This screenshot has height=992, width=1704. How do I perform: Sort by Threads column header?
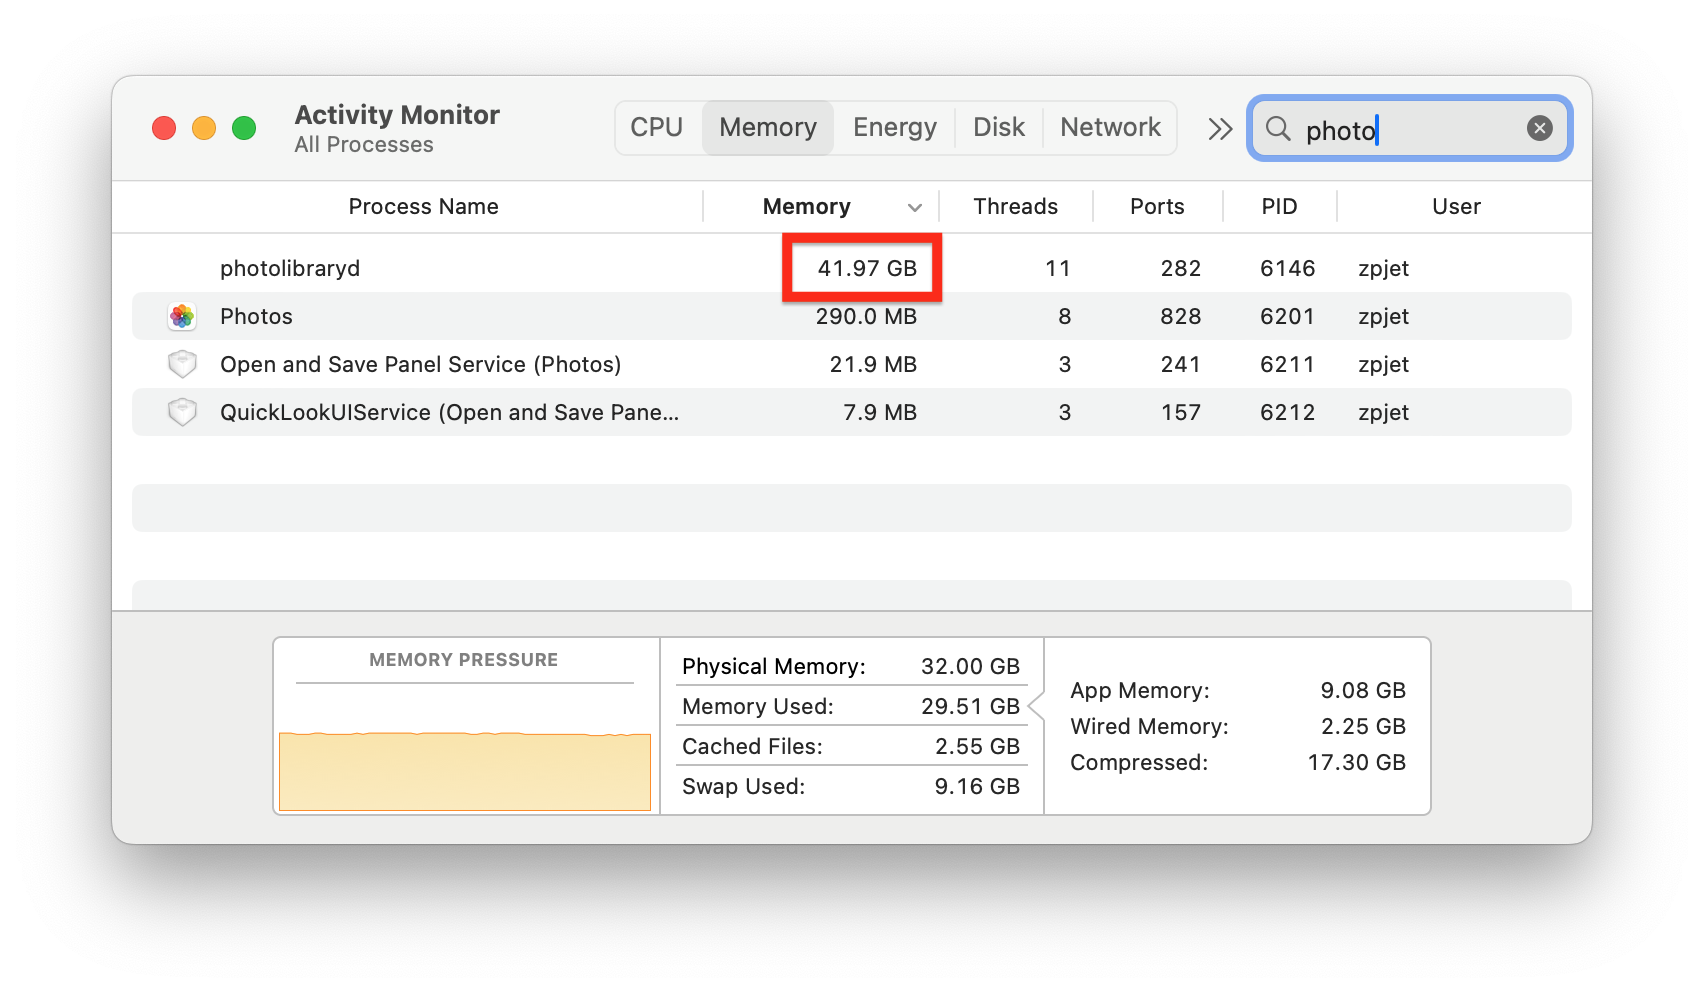[1015, 206]
